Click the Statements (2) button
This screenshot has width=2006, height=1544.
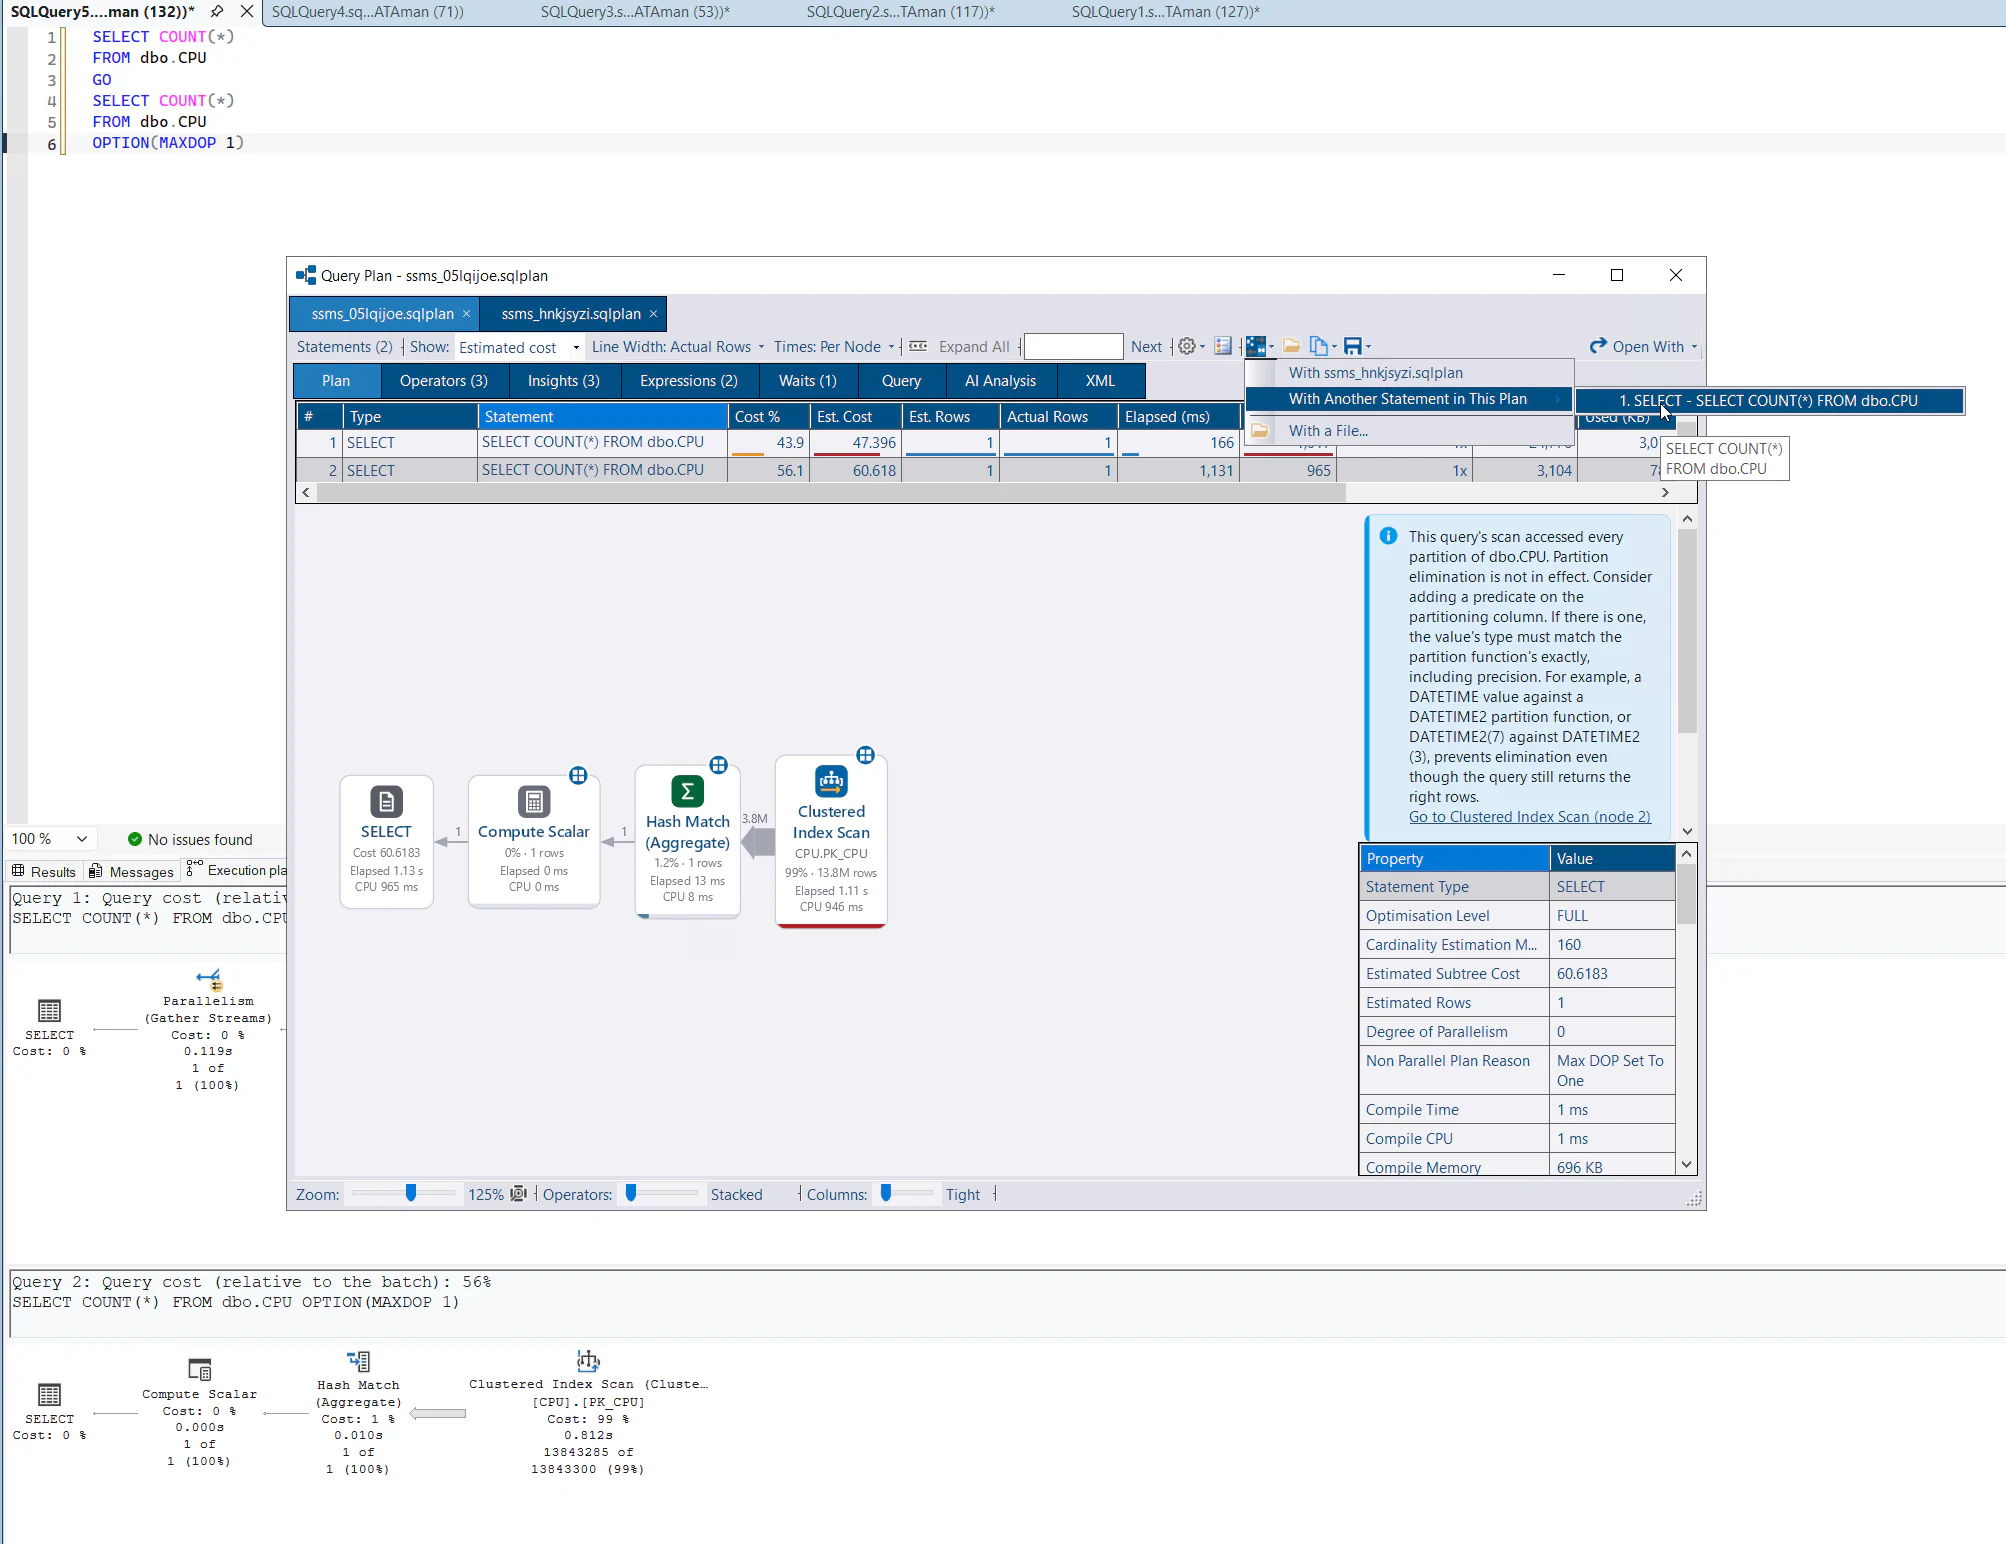click(345, 347)
